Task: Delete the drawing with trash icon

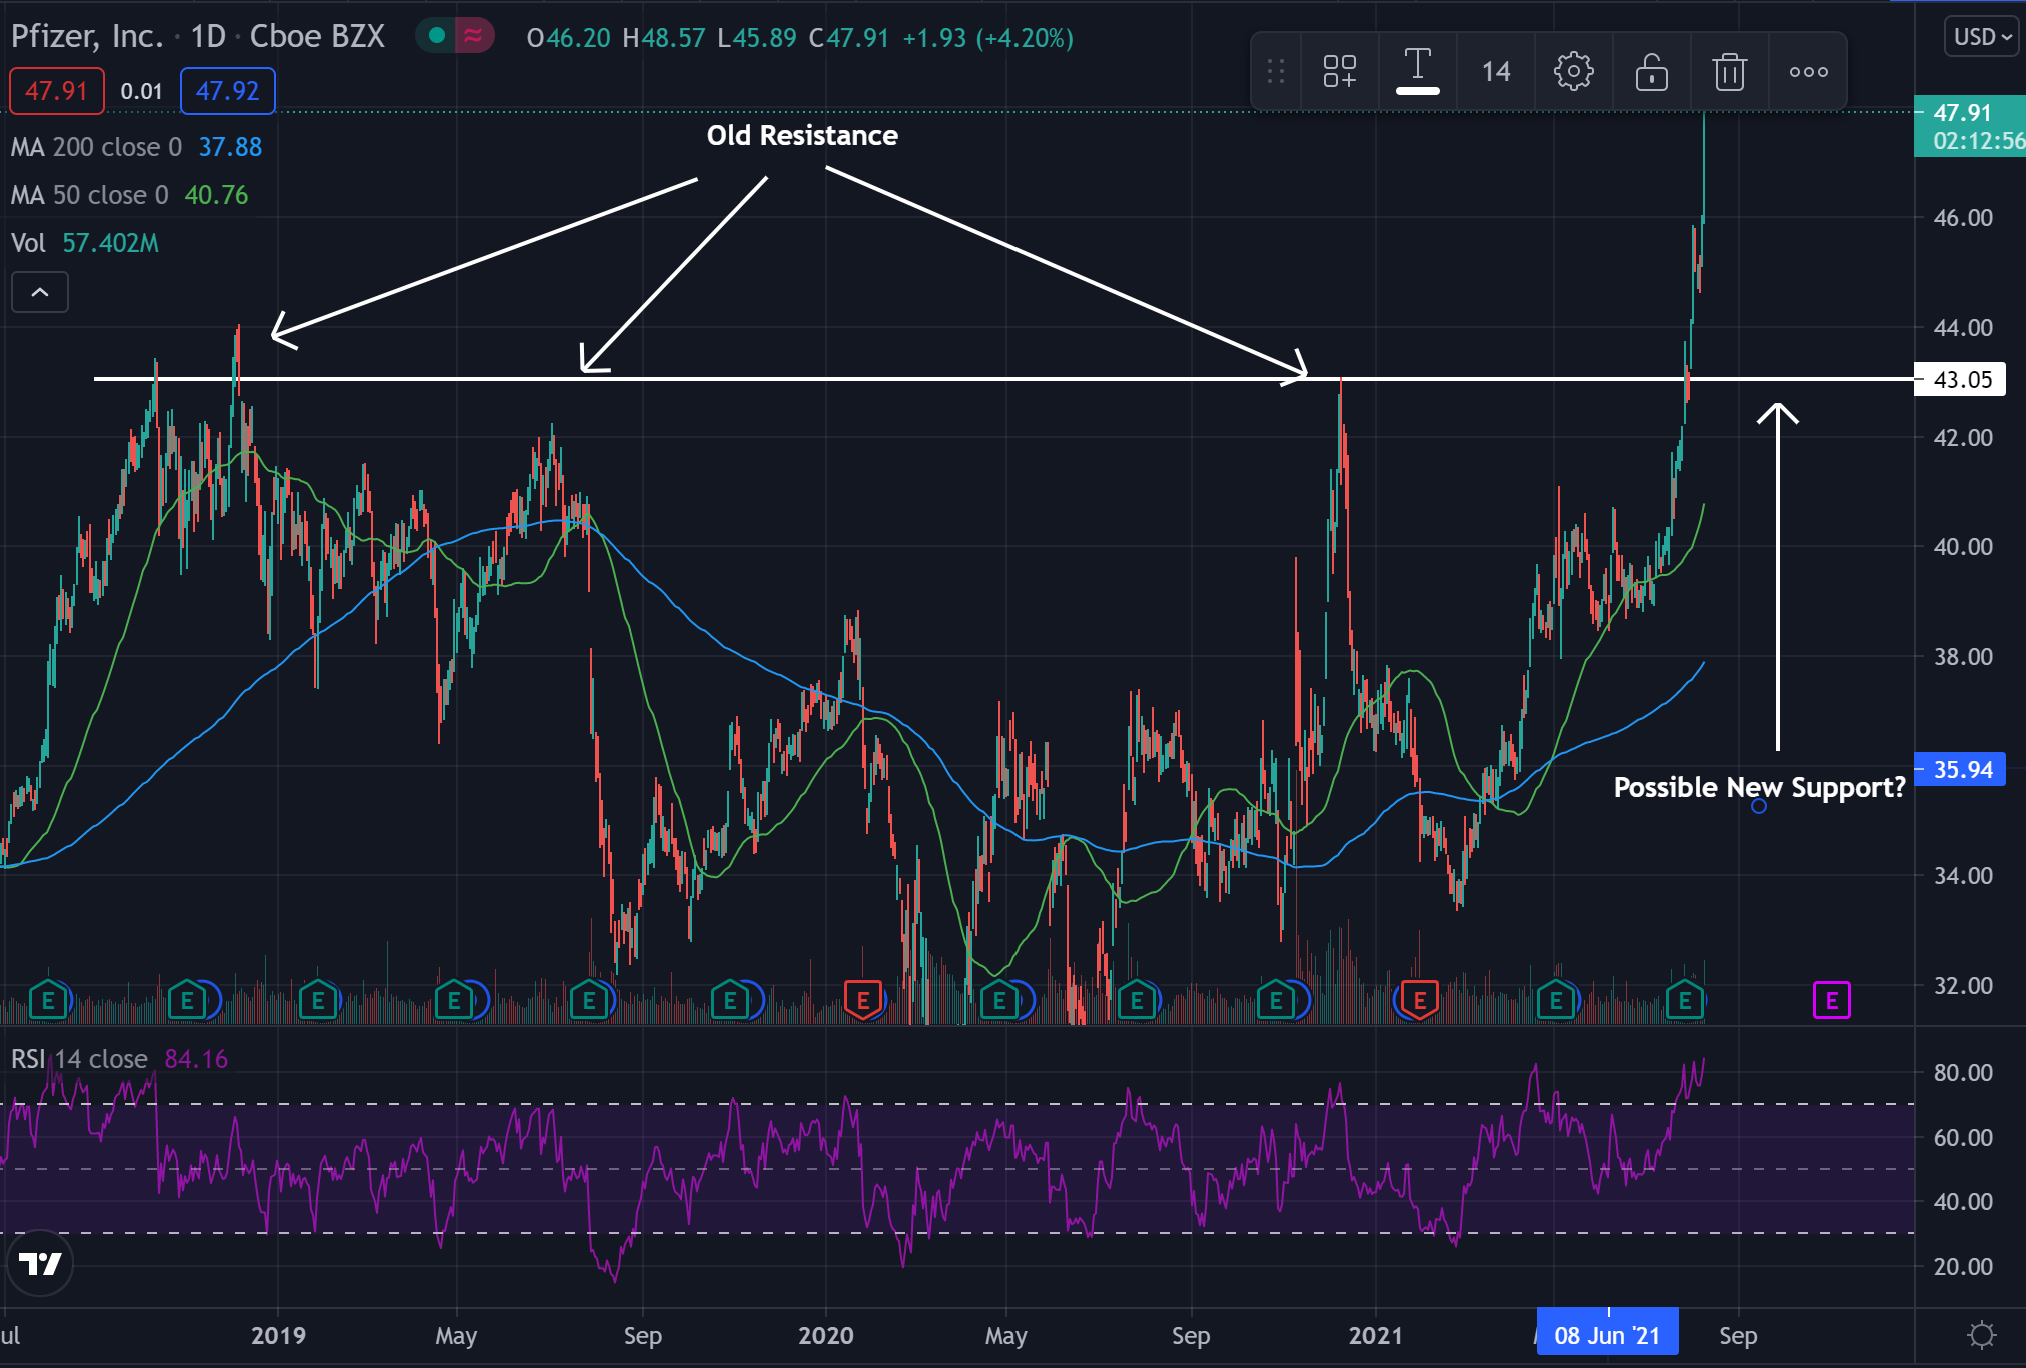Action: 1729,72
